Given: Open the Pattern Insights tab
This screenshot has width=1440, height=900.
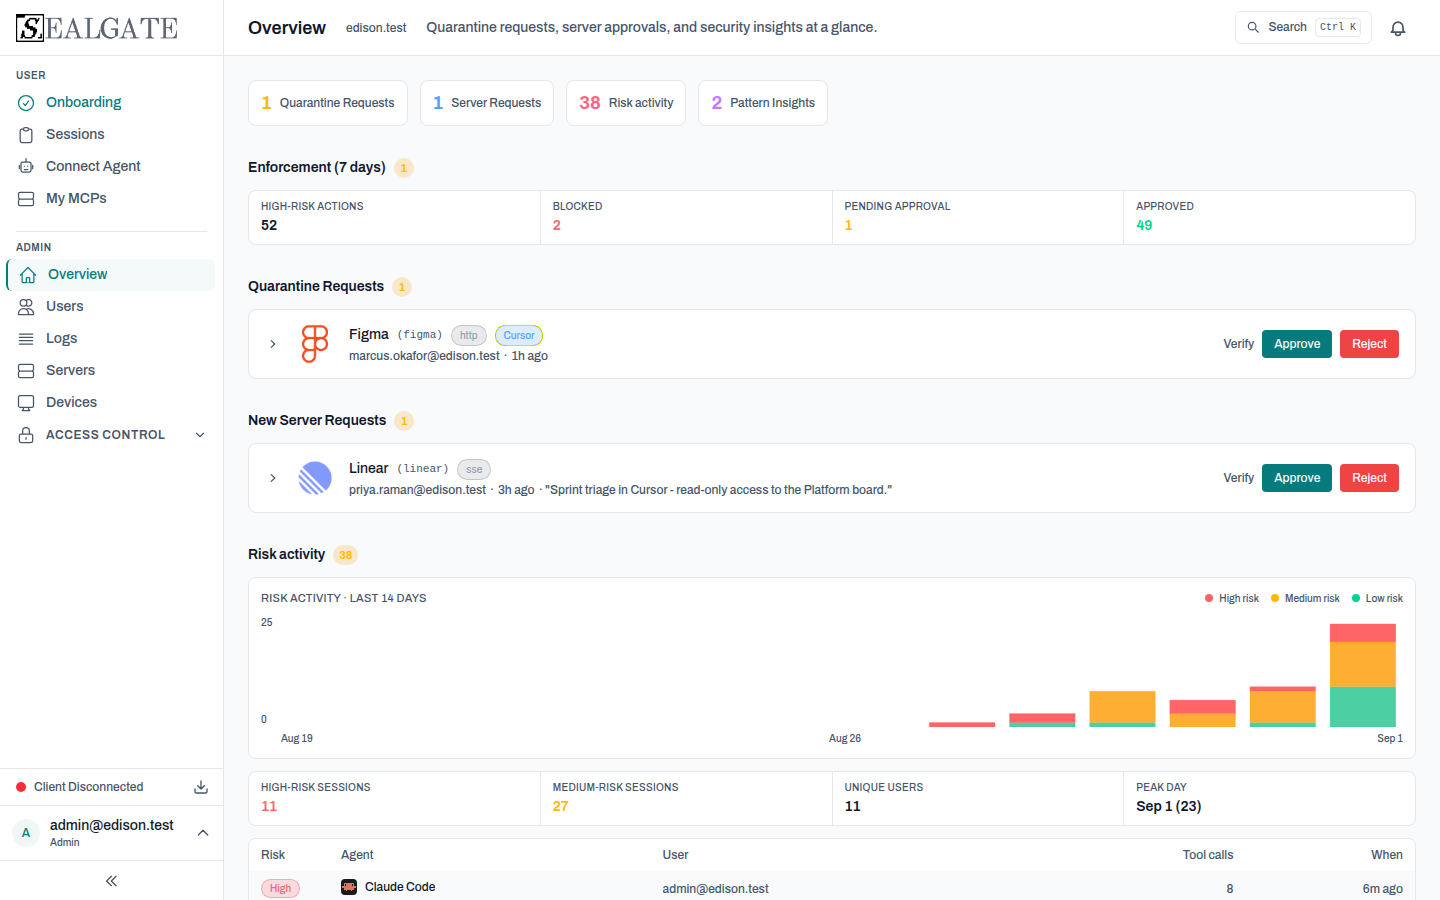Looking at the screenshot, I should (x=763, y=103).
